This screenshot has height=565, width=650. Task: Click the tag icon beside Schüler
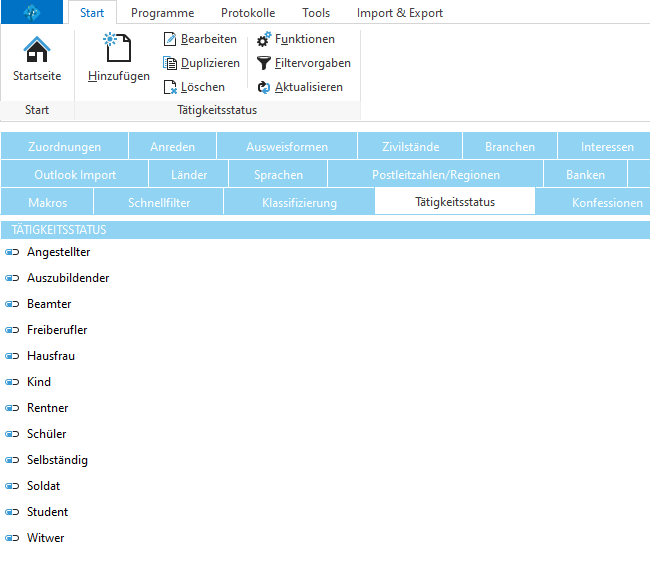(12, 434)
